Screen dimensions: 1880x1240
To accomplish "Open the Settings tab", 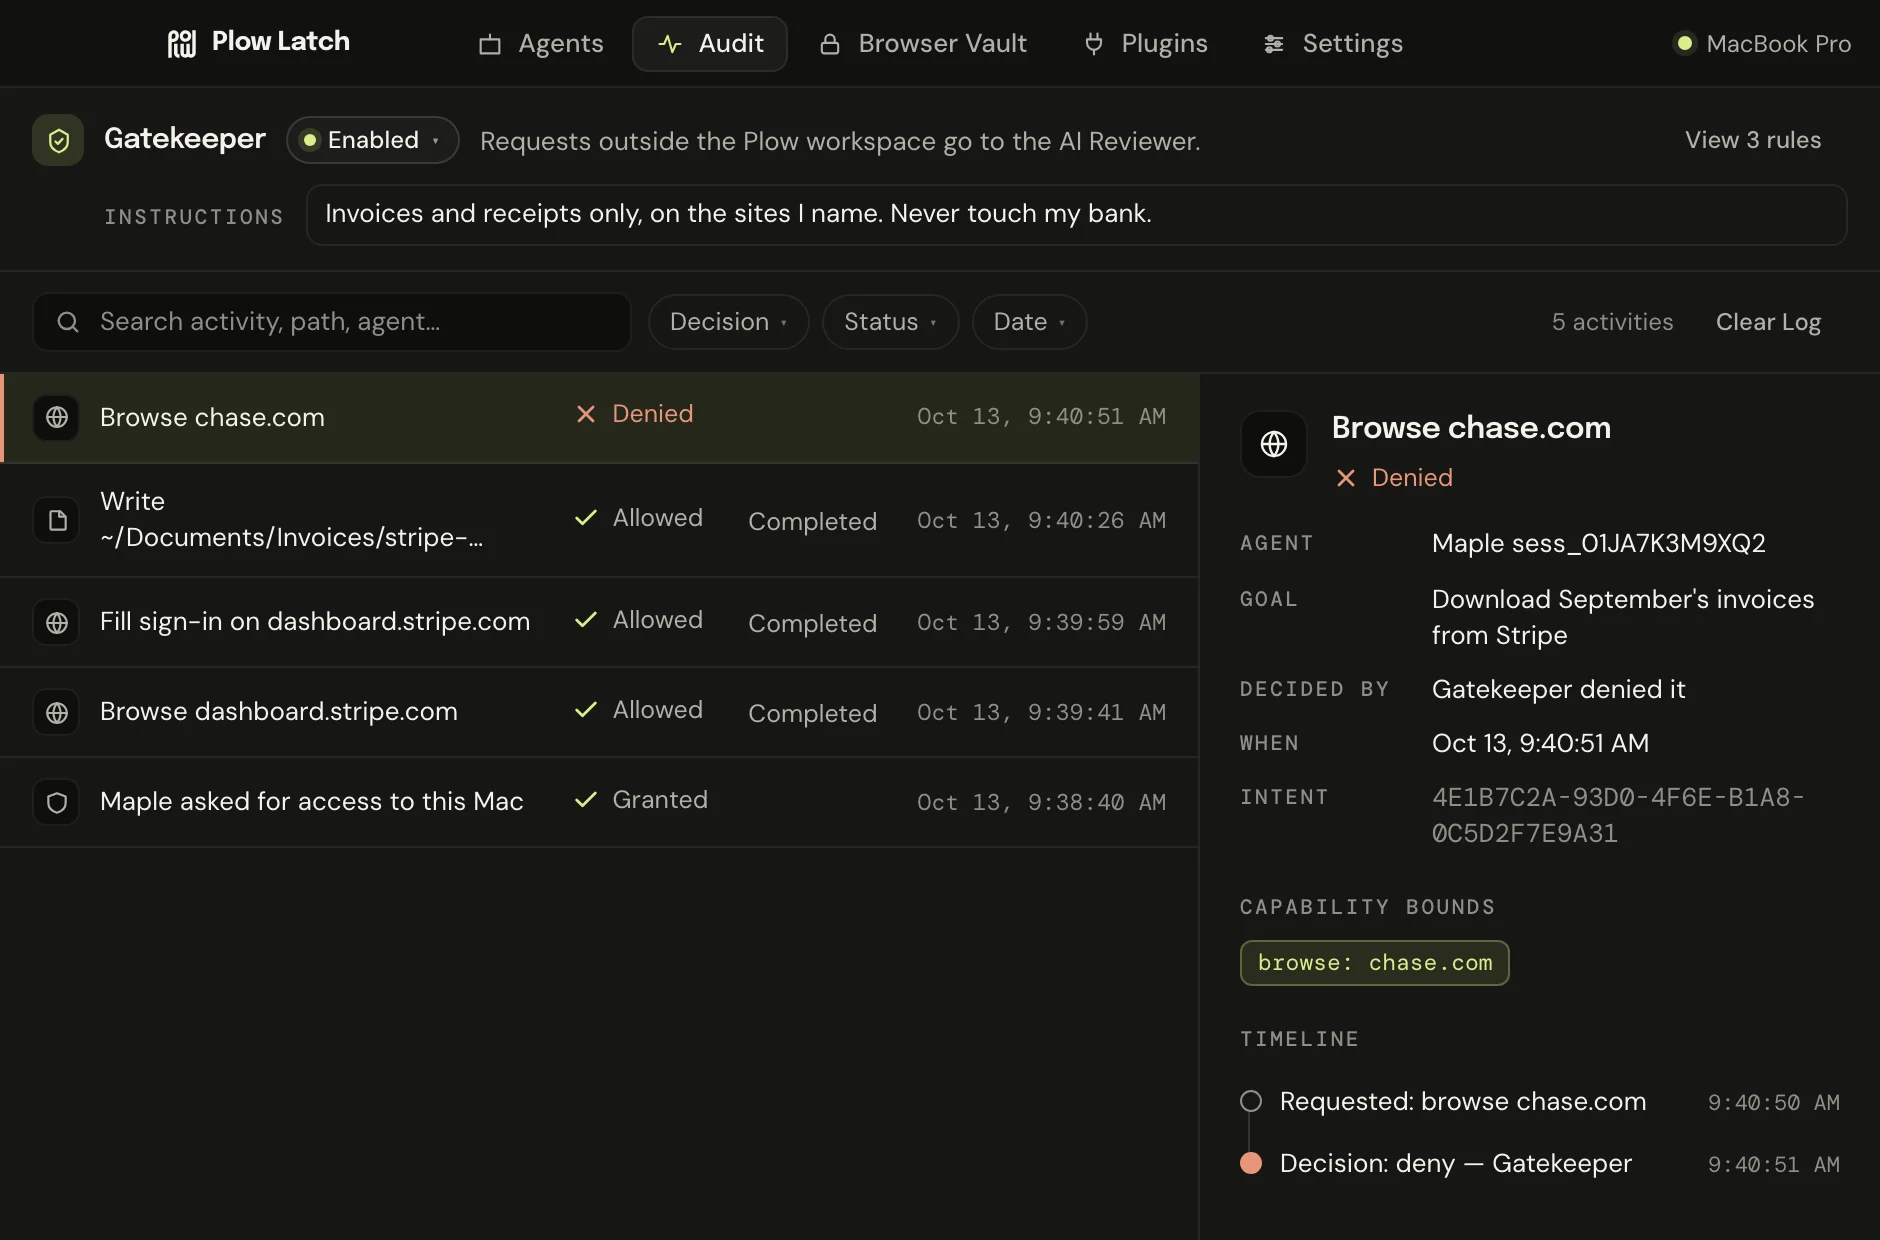I will tap(1333, 44).
